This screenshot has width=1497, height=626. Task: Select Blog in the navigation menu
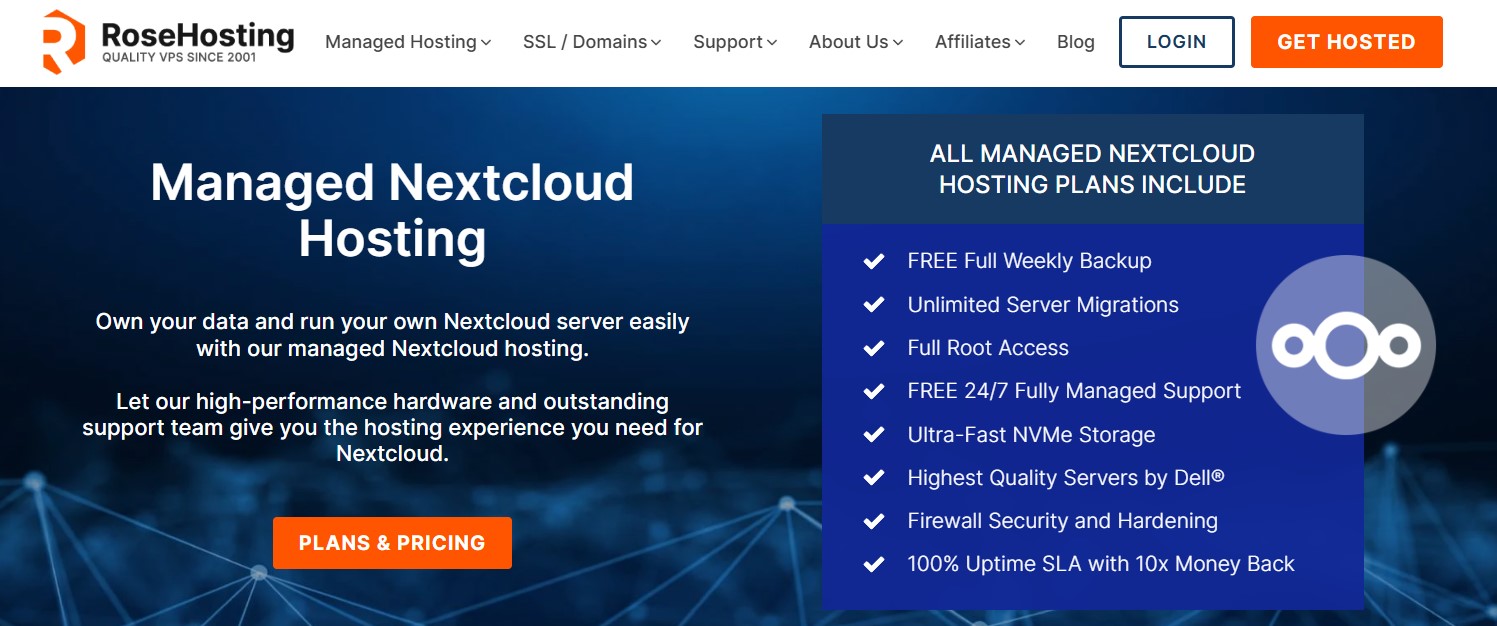1075,42
